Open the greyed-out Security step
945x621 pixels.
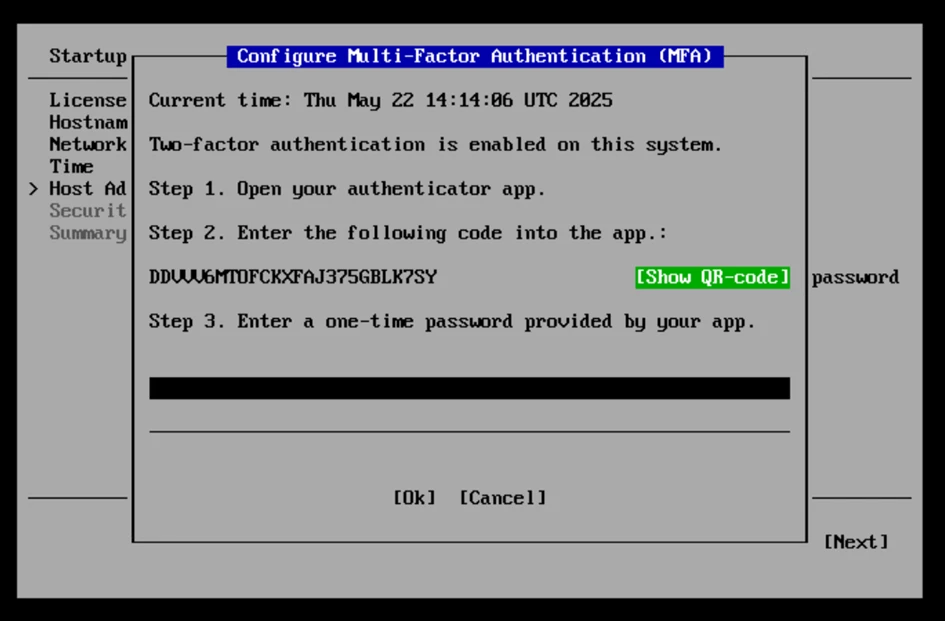[88, 210]
